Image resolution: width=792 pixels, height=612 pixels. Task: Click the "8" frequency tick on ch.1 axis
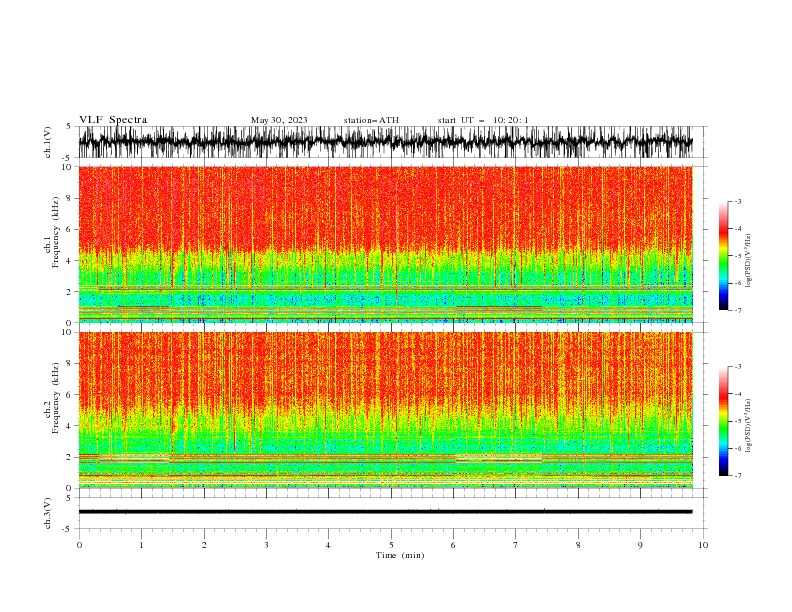coord(71,198)
